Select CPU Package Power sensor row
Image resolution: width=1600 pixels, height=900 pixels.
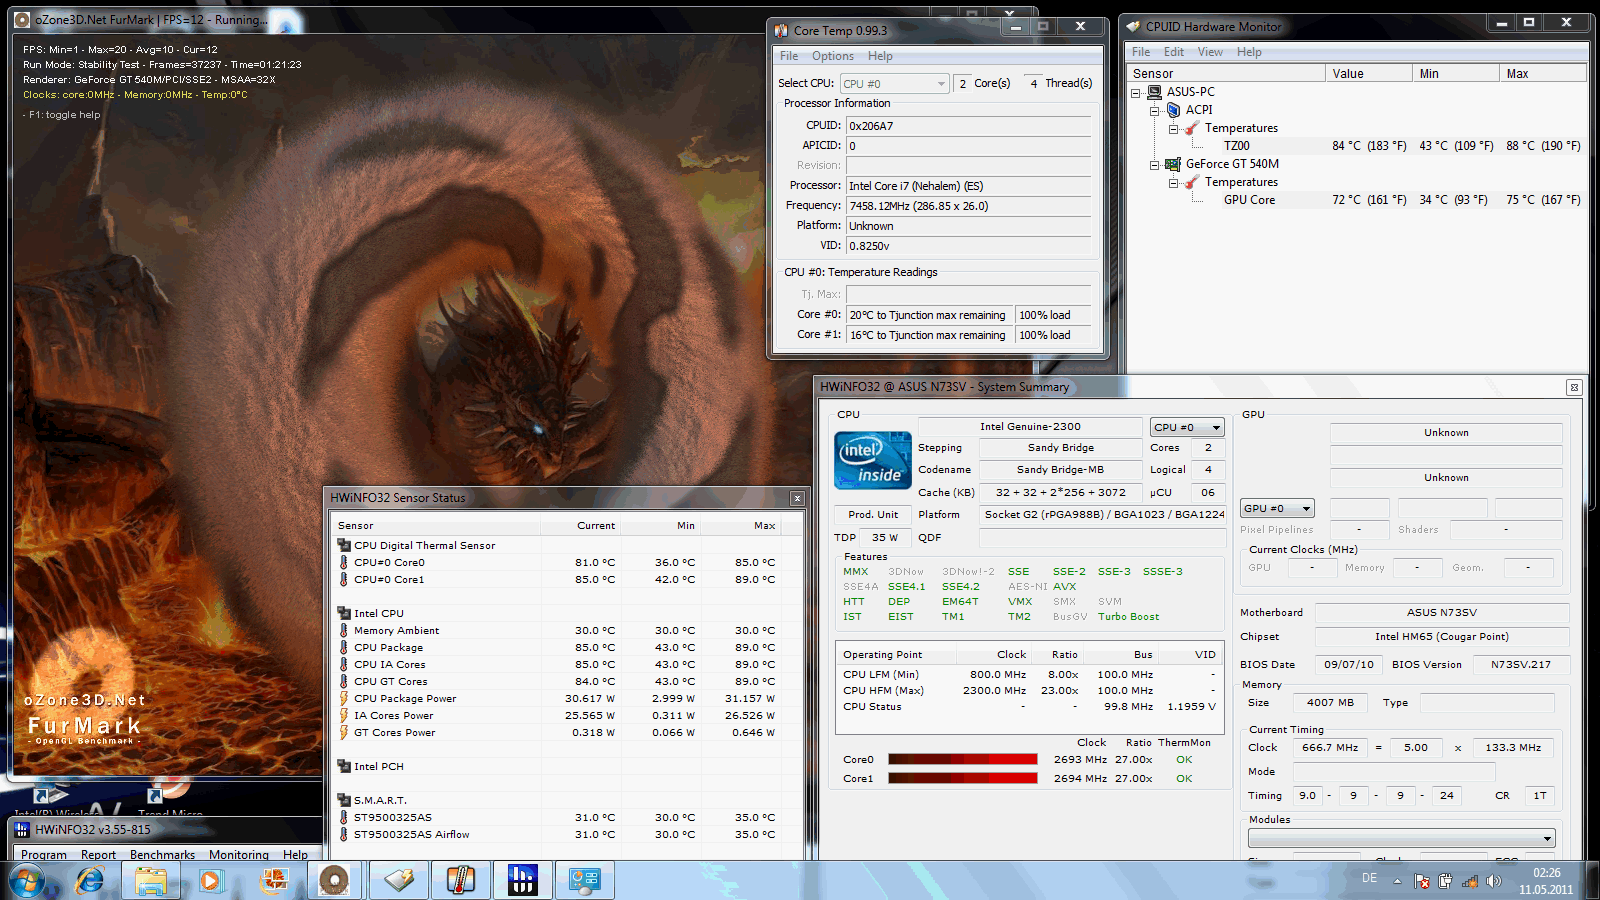tap(567, 699)
